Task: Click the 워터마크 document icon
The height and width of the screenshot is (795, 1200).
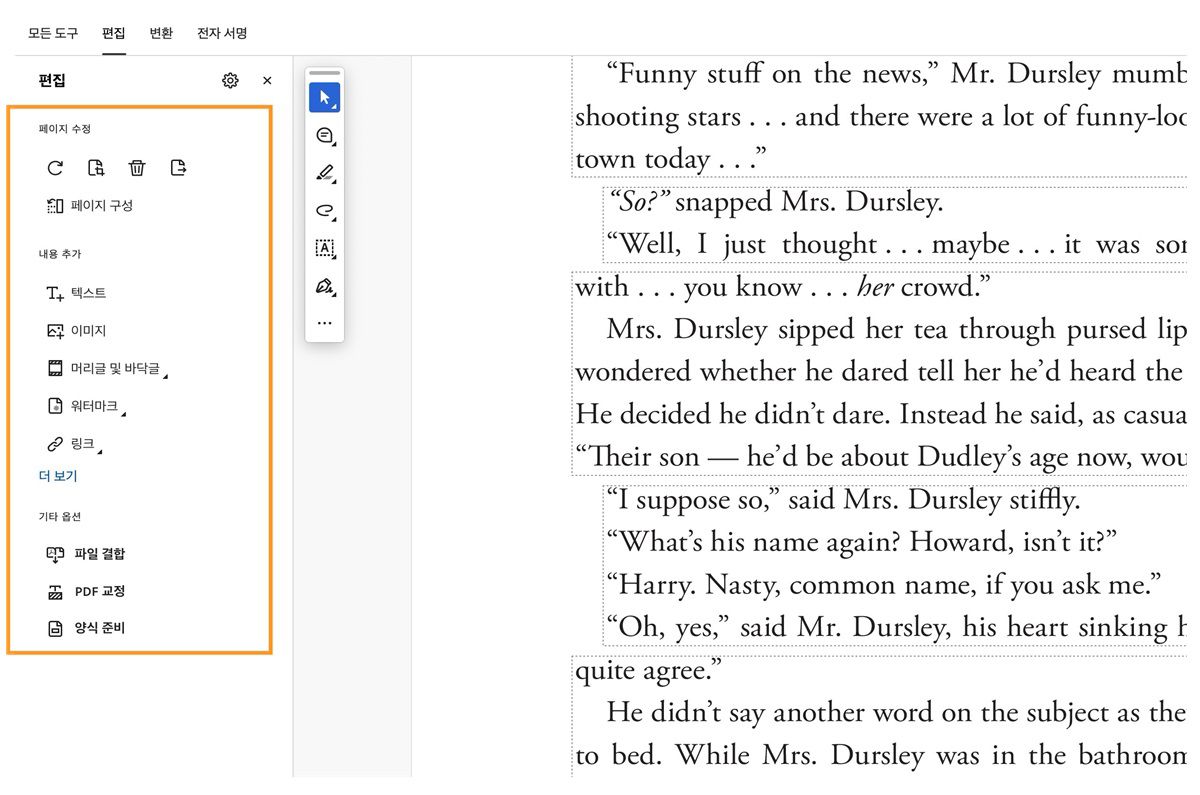Action: 55,406
